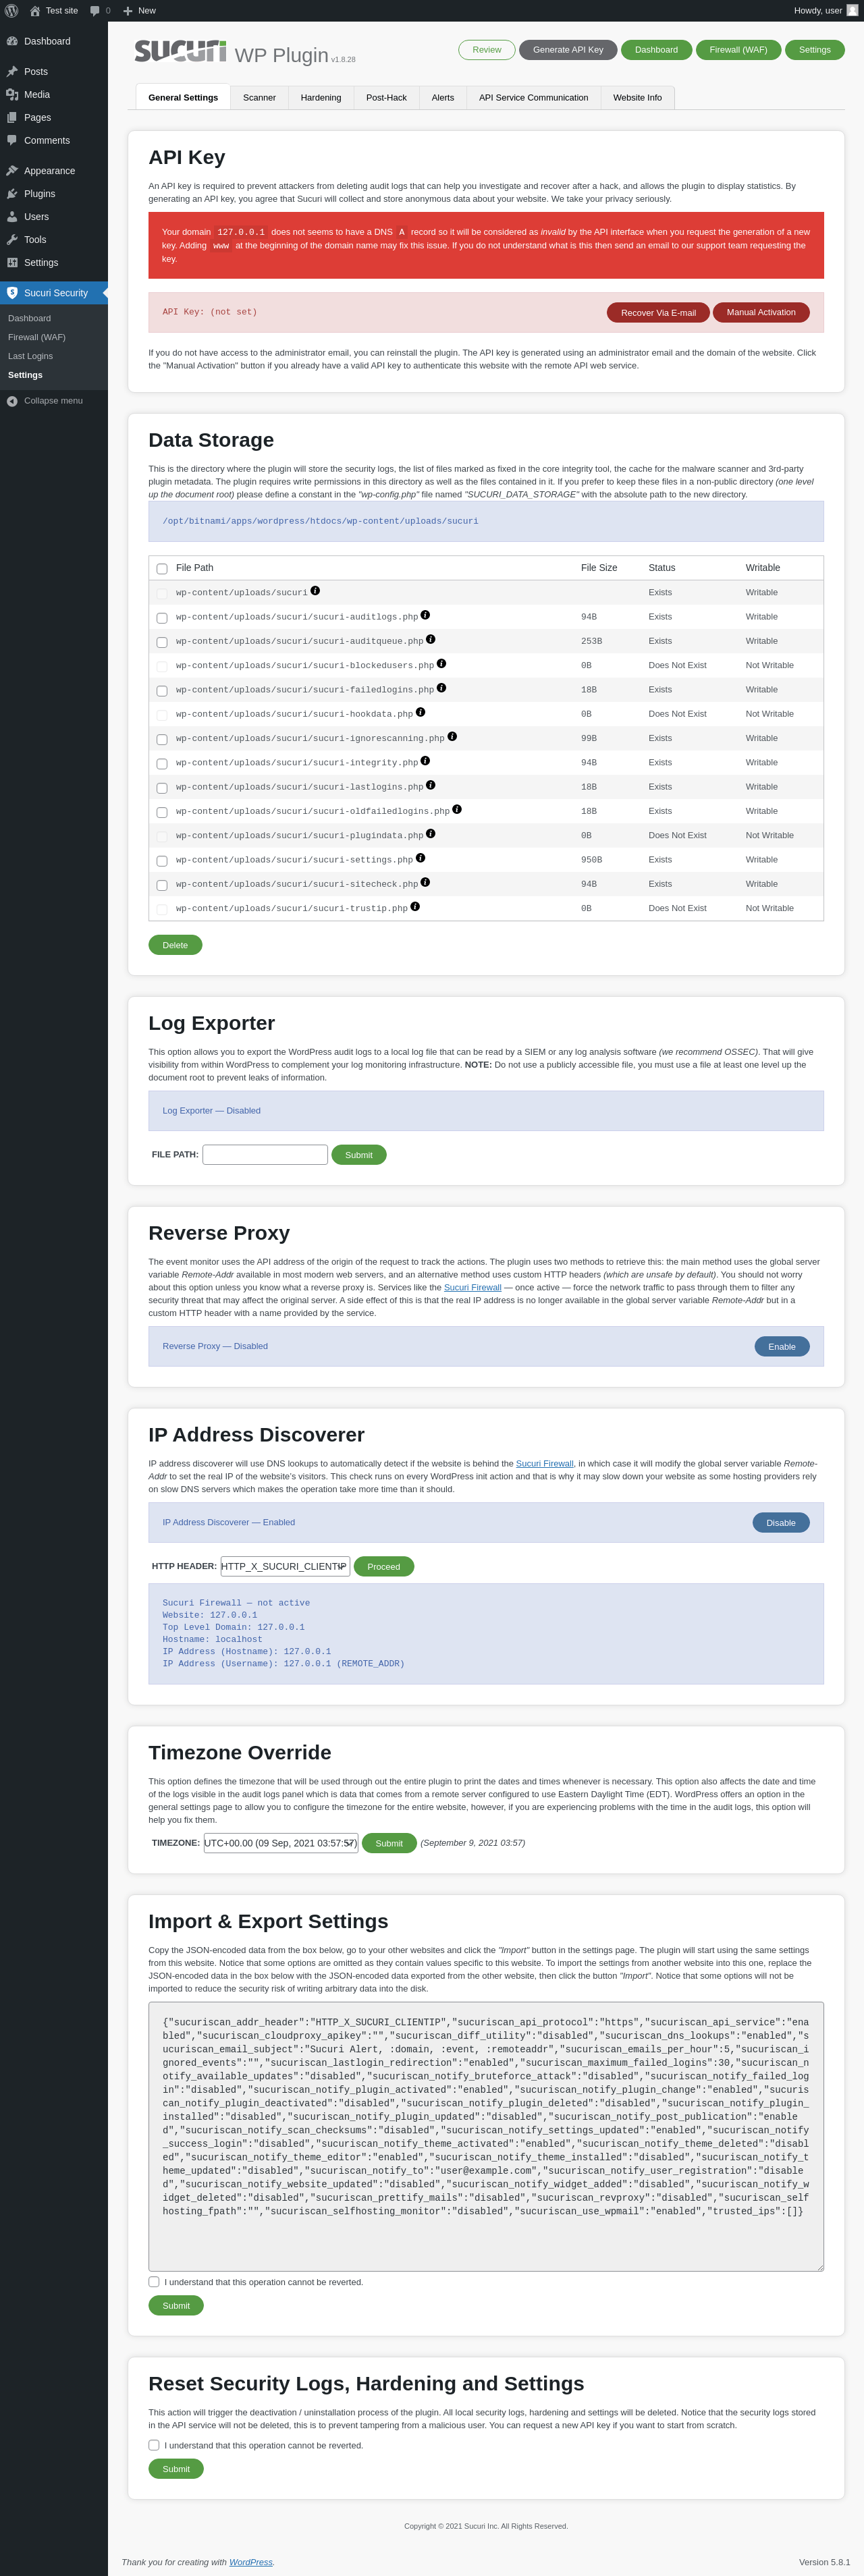Open the WordPress logo menu

click(12, 10)
